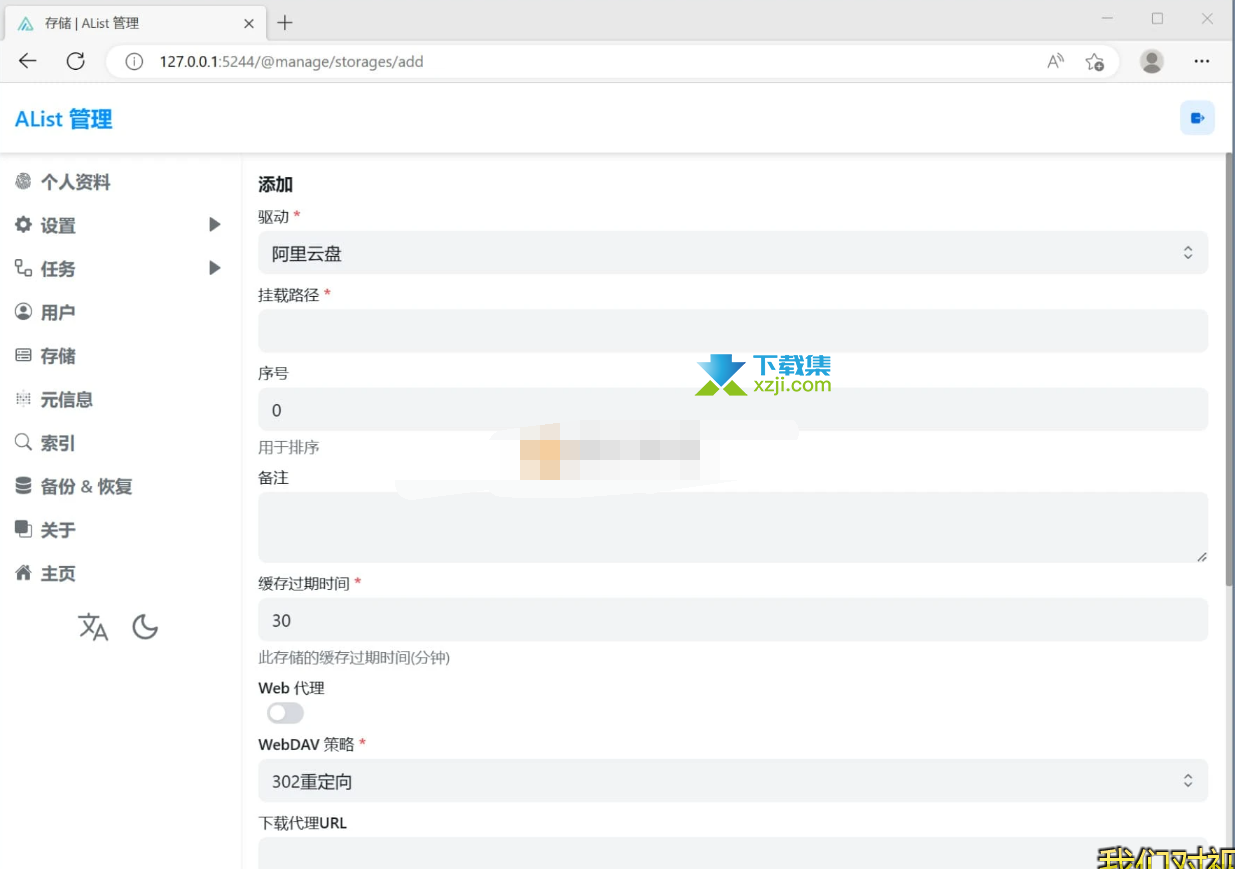Toggle the Web 代理 switch
The width and height of the screenshot is (1235, 869).
point(285,713)
